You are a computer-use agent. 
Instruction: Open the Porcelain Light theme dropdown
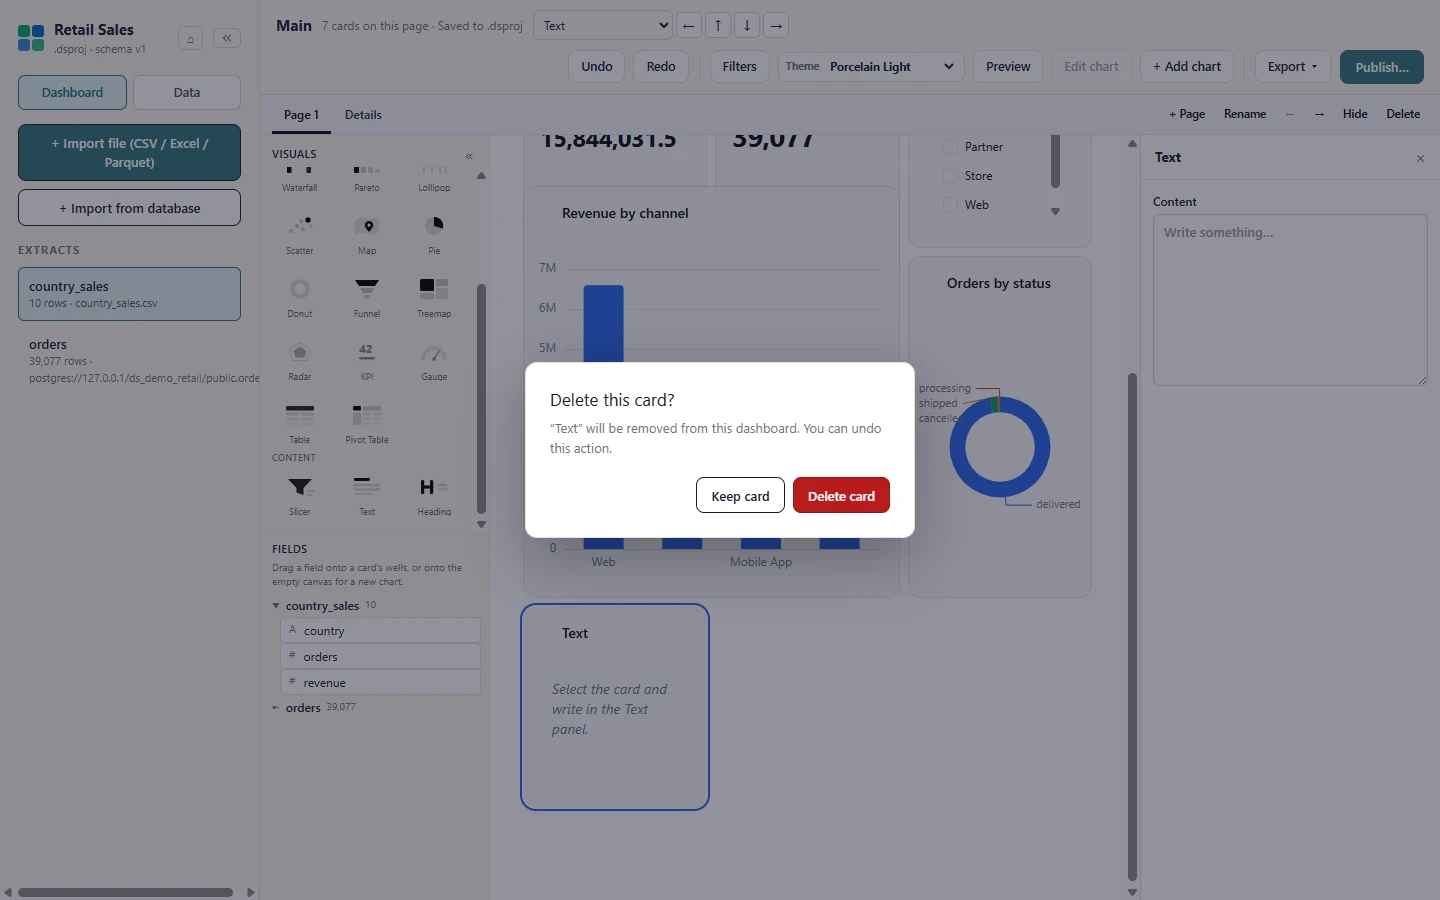click(871, 67)
